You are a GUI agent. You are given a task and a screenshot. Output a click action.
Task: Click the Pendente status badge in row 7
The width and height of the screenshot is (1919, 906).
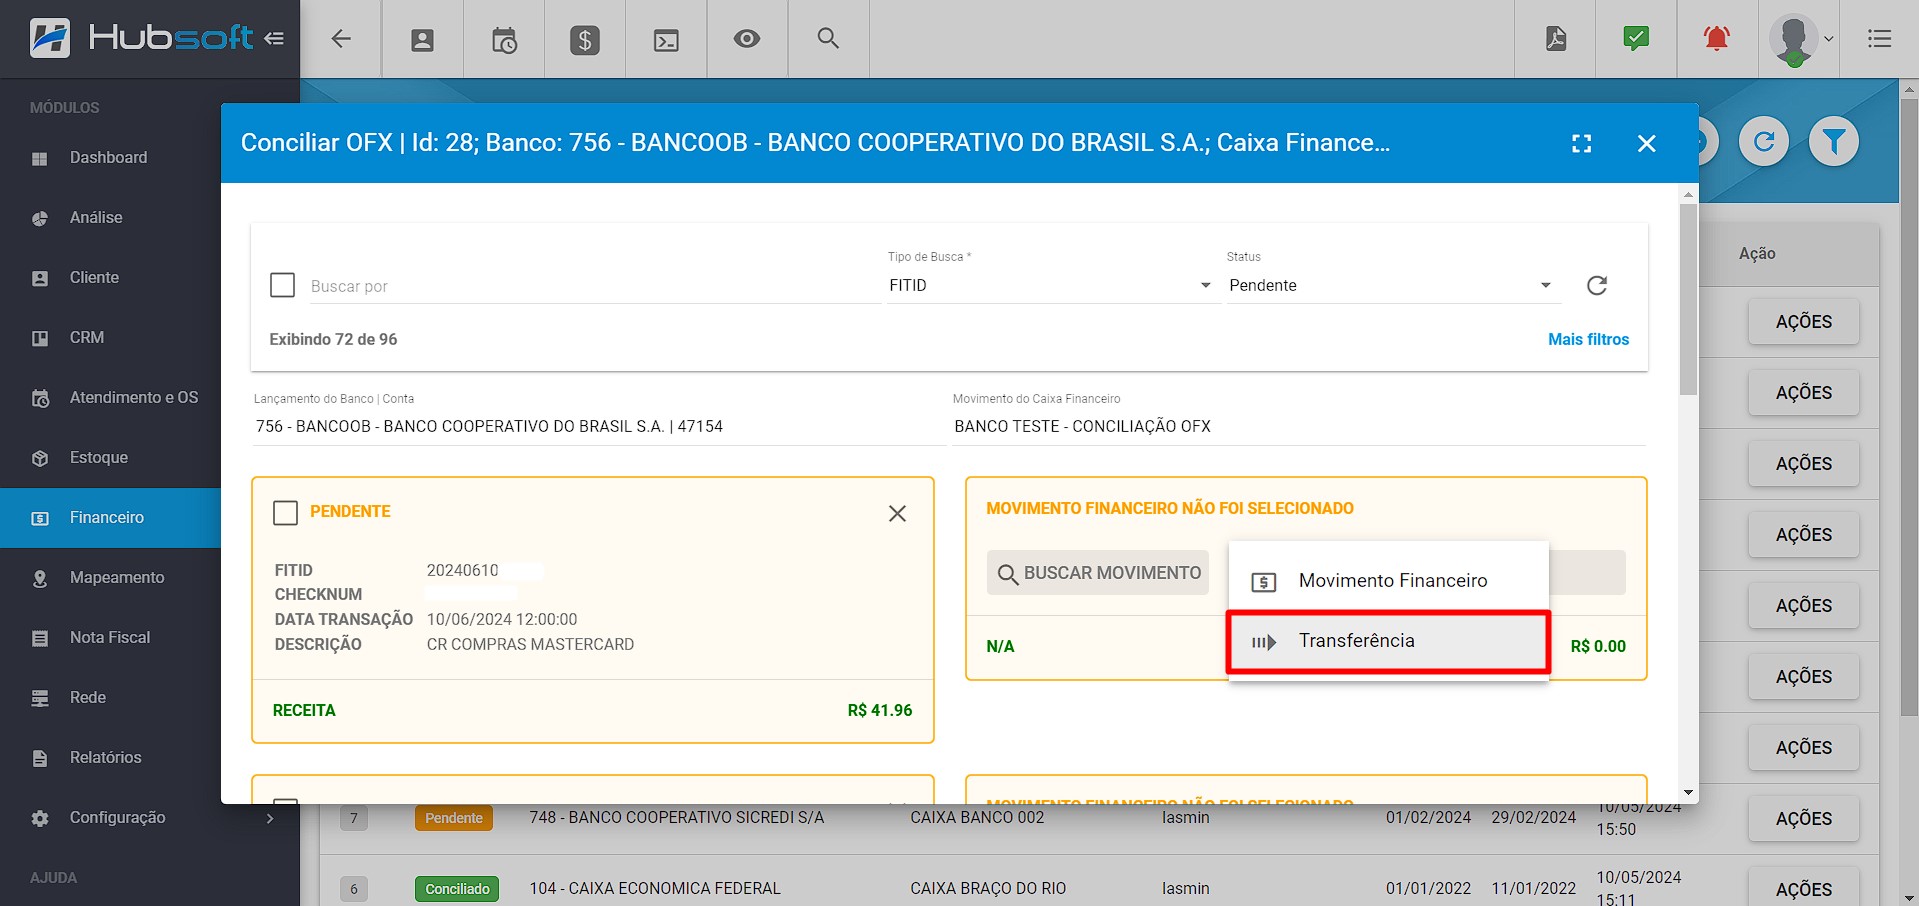454,818
